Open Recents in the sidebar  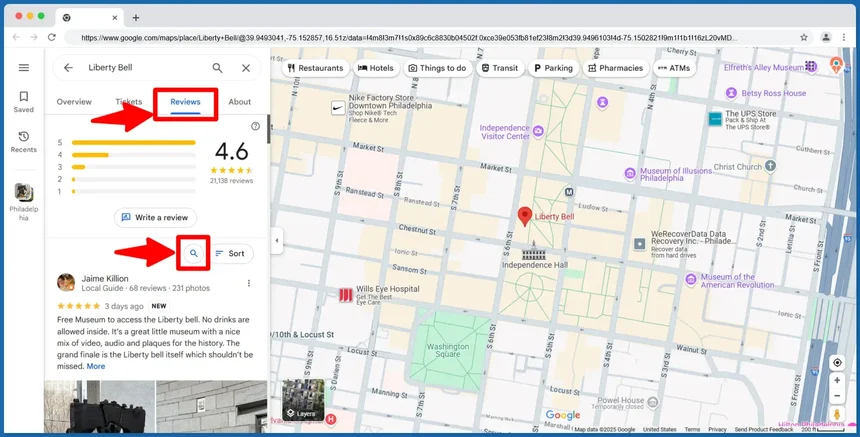coord(24,142)
